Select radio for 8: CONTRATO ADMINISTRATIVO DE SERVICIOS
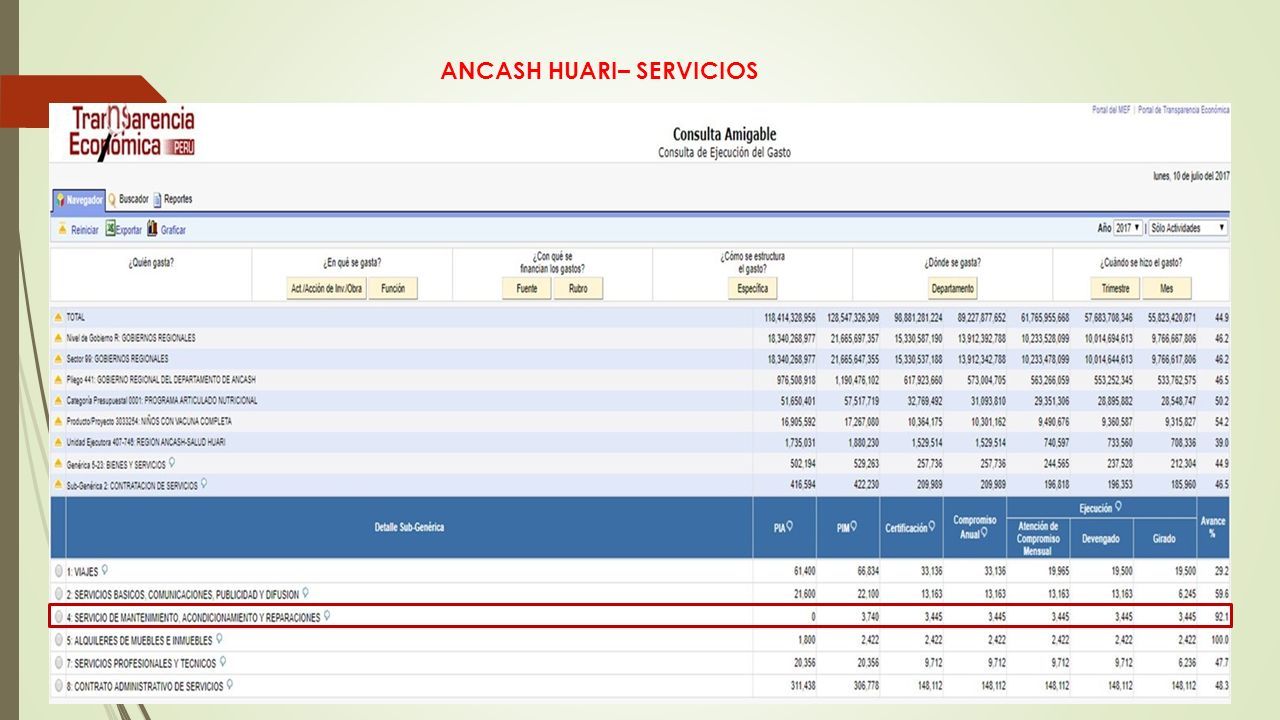 [x=59, y=686]
